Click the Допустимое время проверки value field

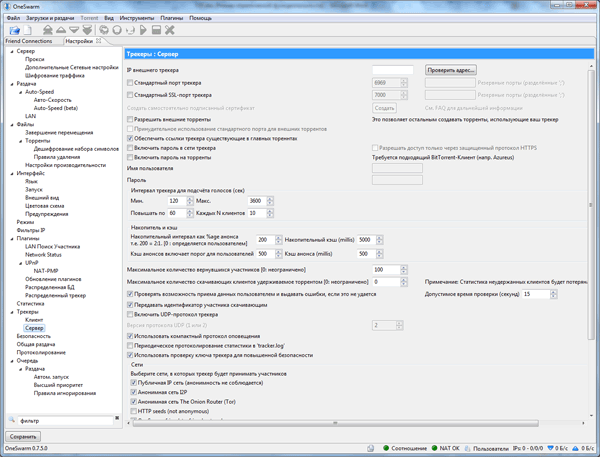tap(536, 294)
